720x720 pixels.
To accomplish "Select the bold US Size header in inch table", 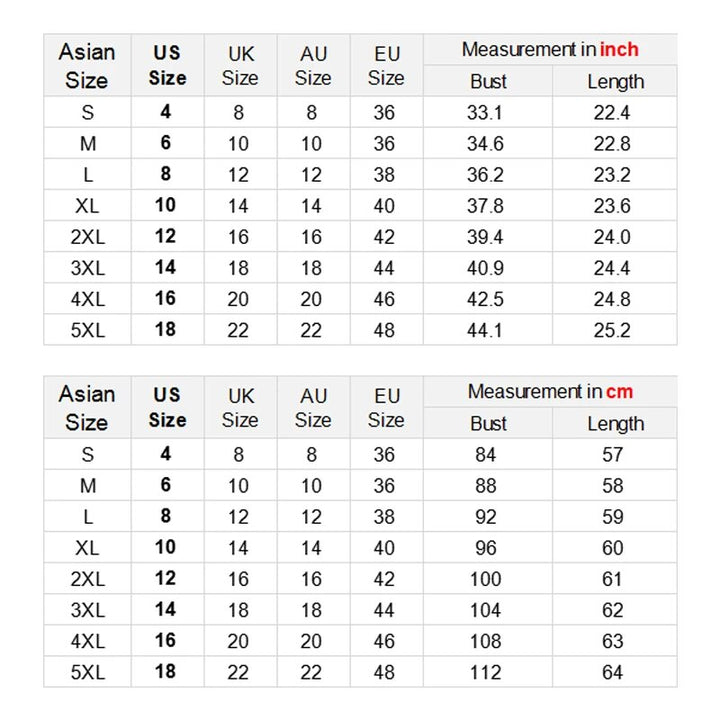I will [167, 65].
